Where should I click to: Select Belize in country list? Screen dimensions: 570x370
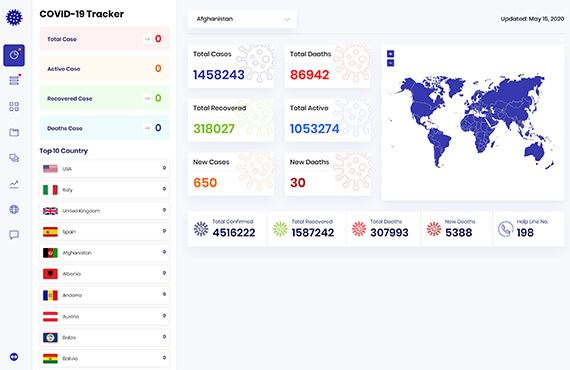click(104, 337)
